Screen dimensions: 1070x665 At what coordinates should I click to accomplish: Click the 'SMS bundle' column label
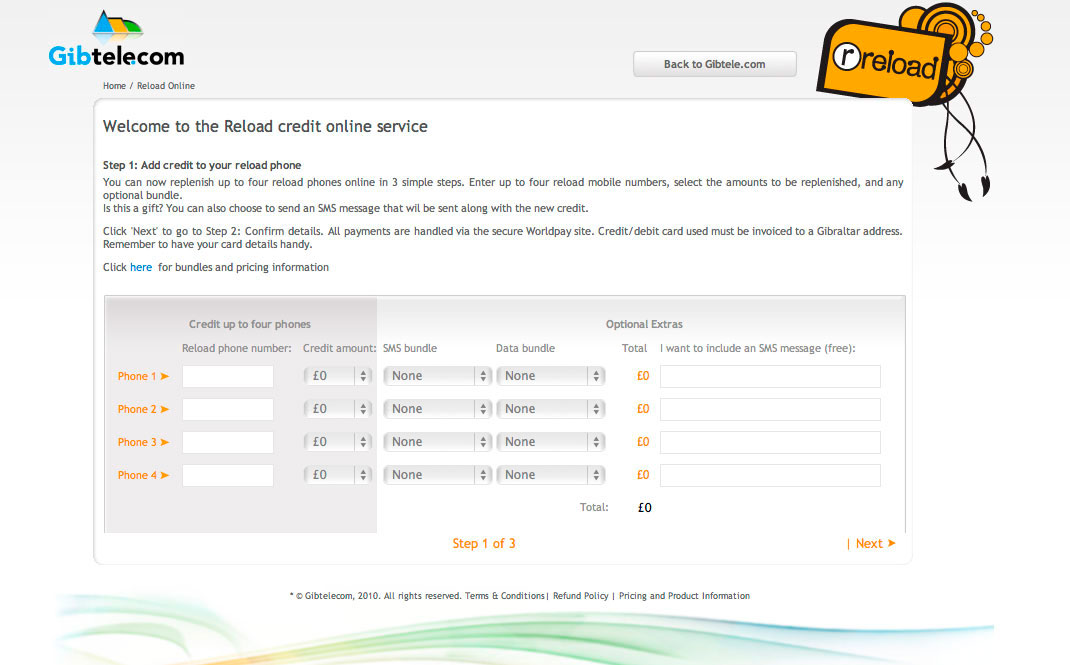409,349
